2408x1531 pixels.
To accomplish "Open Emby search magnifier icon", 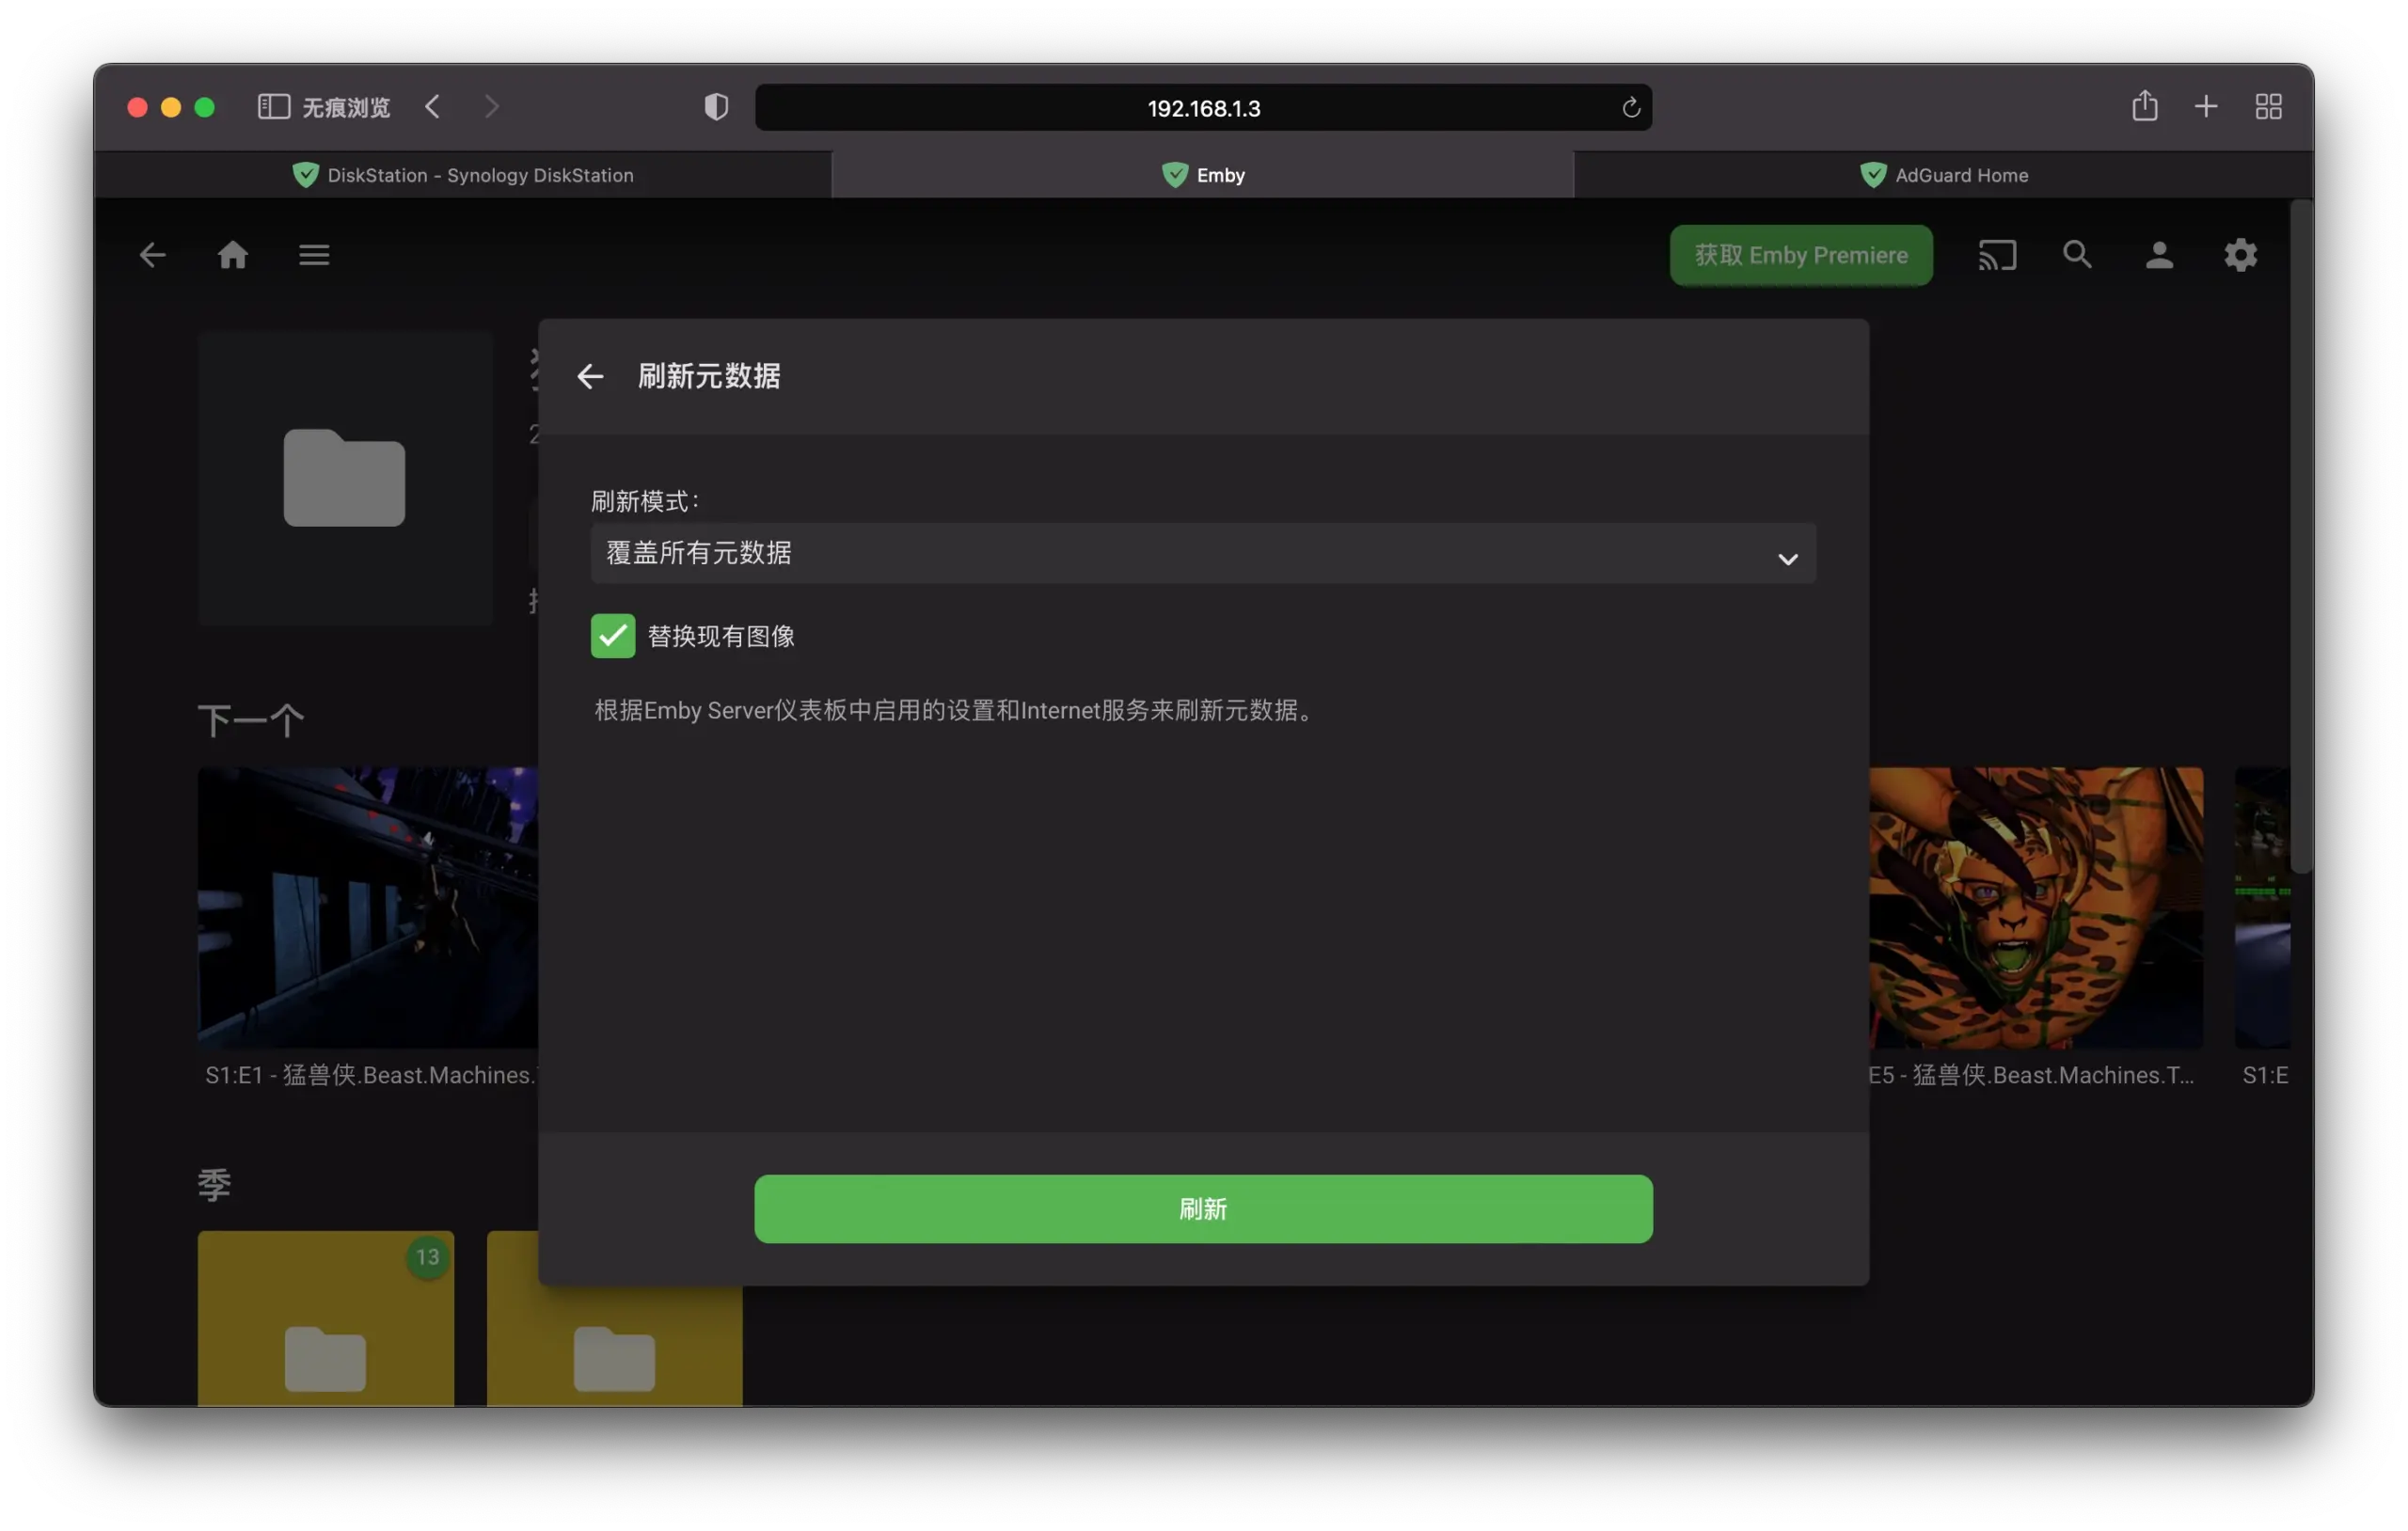I will 2078,255.
